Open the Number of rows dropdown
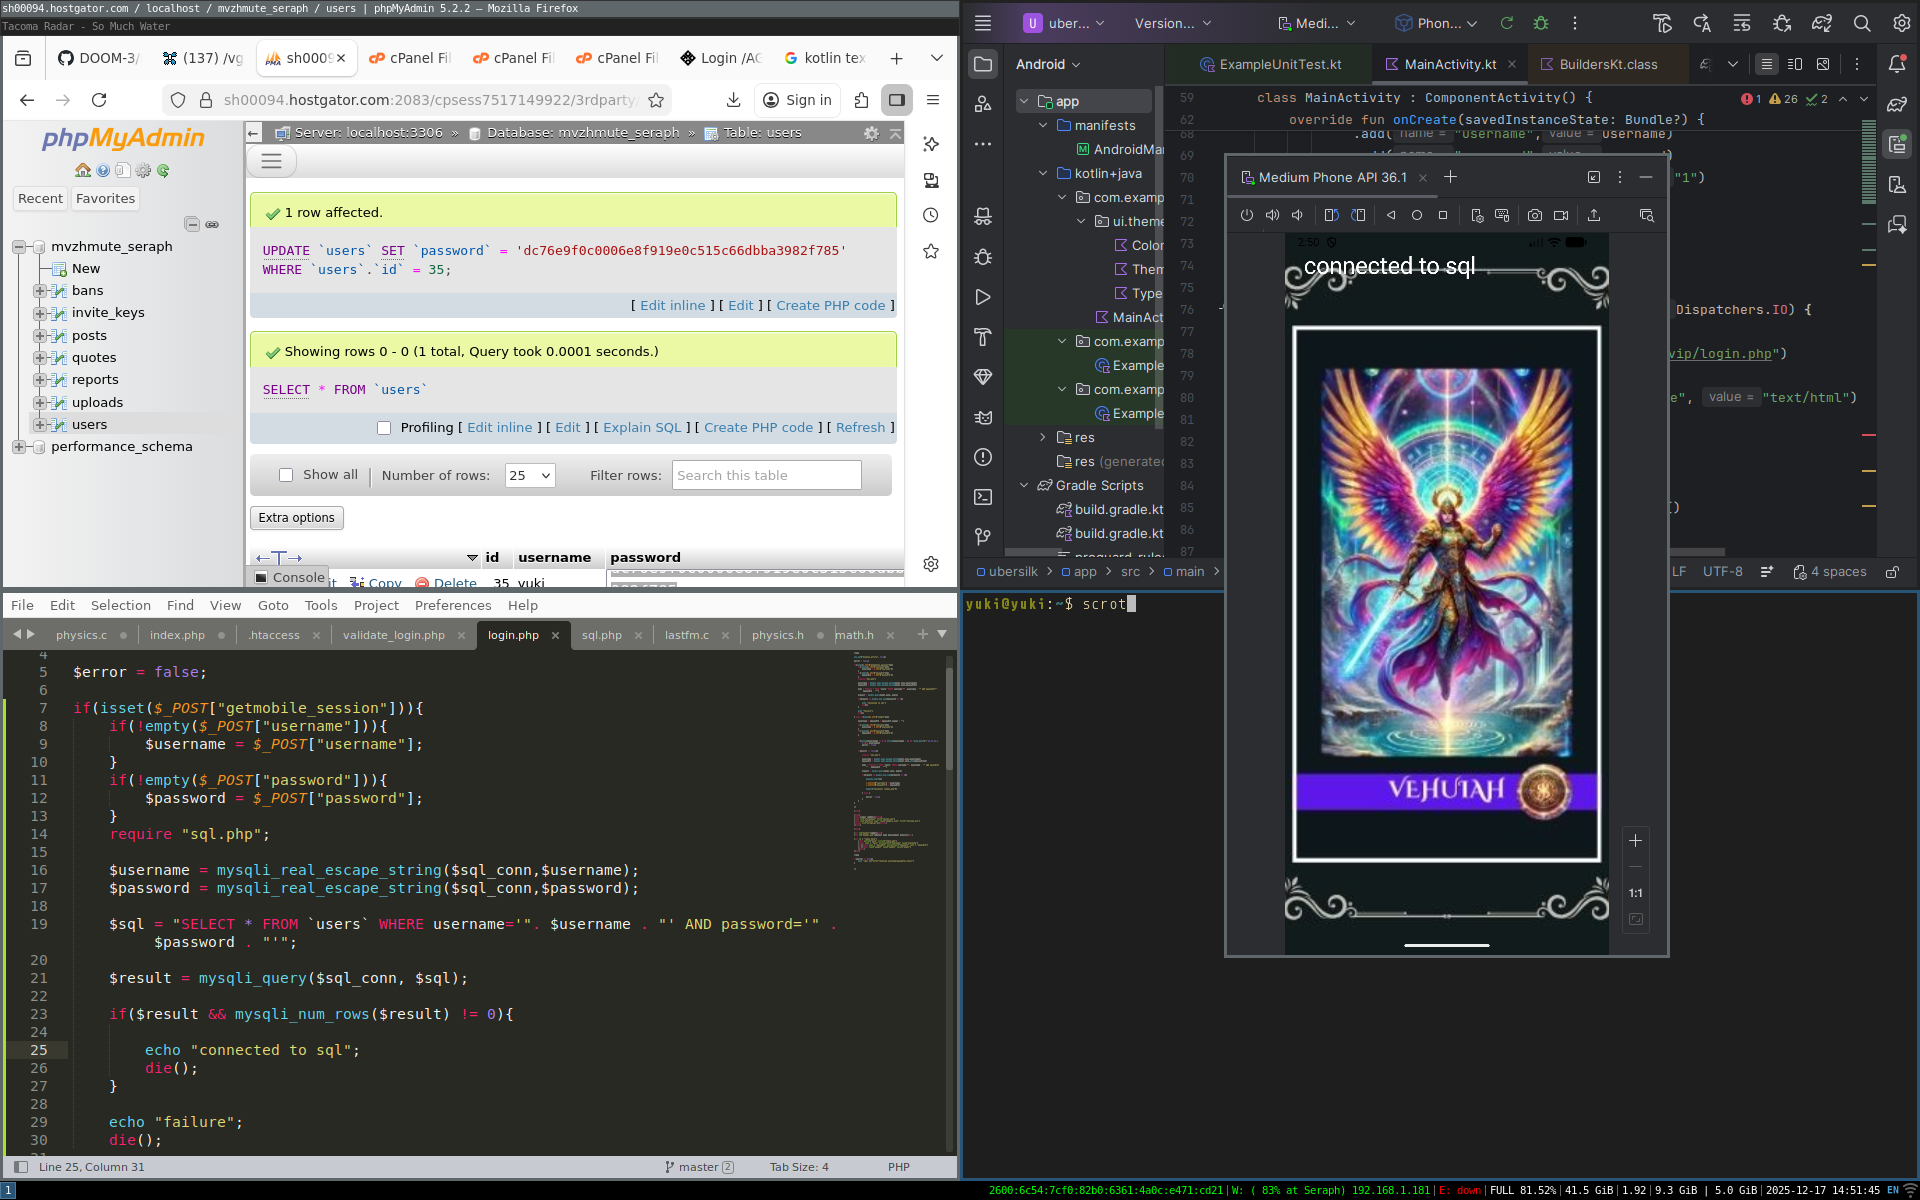Screen dimensions: 1920x1200 [529, 476]
